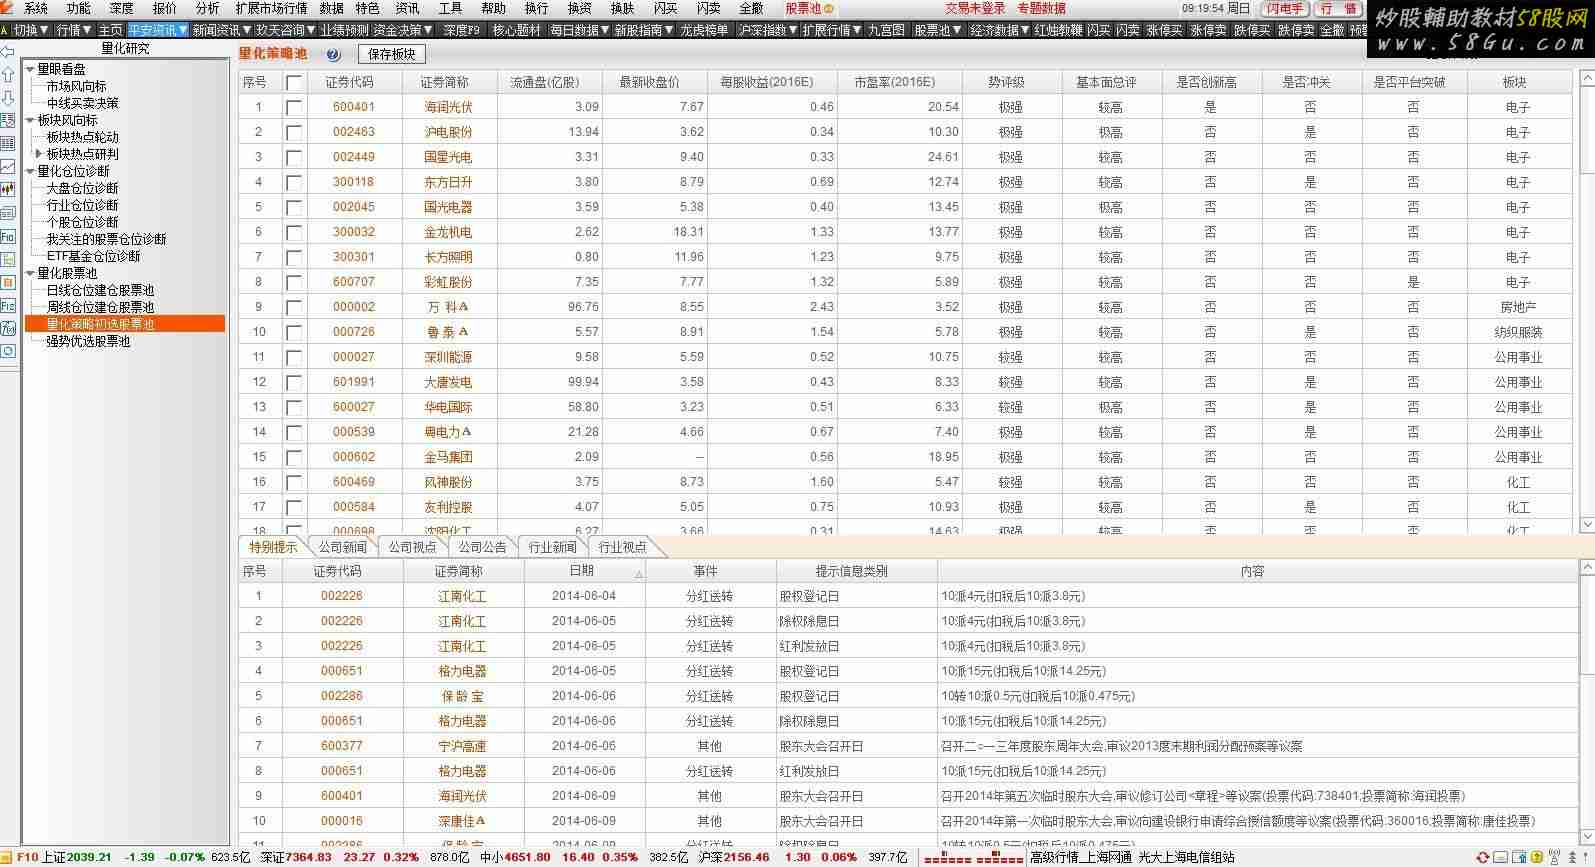Open help icon next to 量化策略池 title
1595x867 pixels.
pos(333,55)
